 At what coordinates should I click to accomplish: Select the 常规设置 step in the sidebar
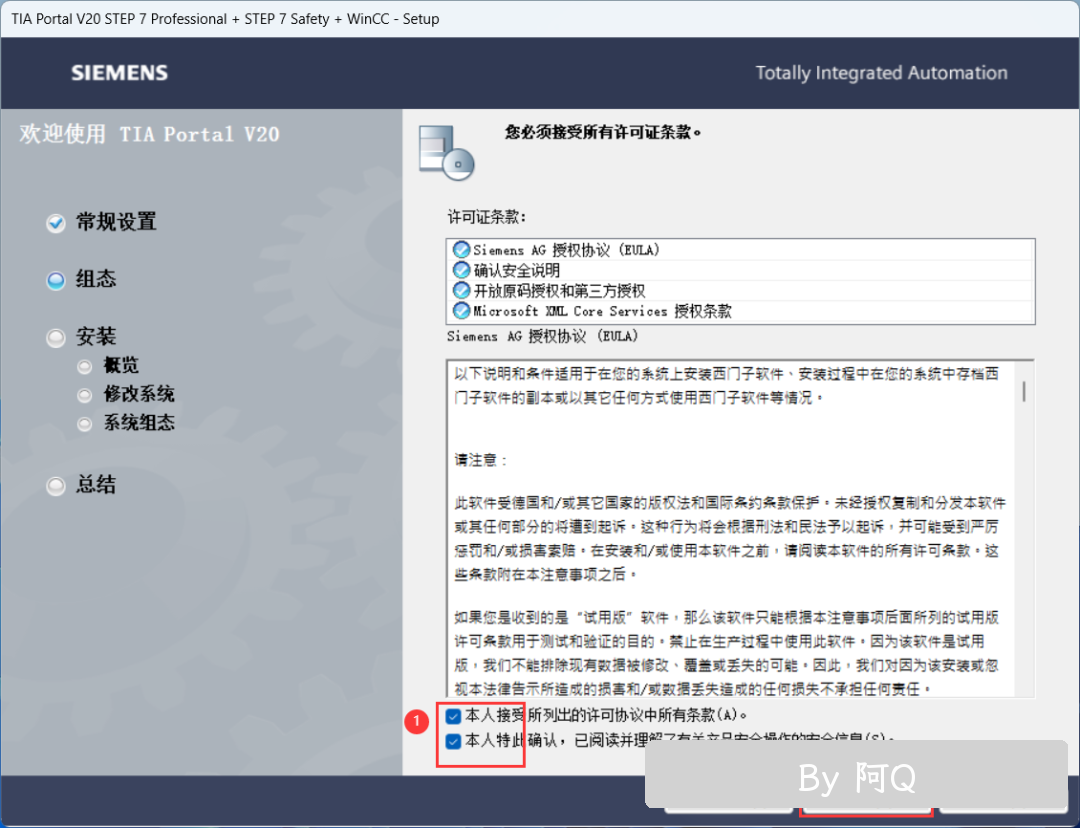(x=116, y=222)
